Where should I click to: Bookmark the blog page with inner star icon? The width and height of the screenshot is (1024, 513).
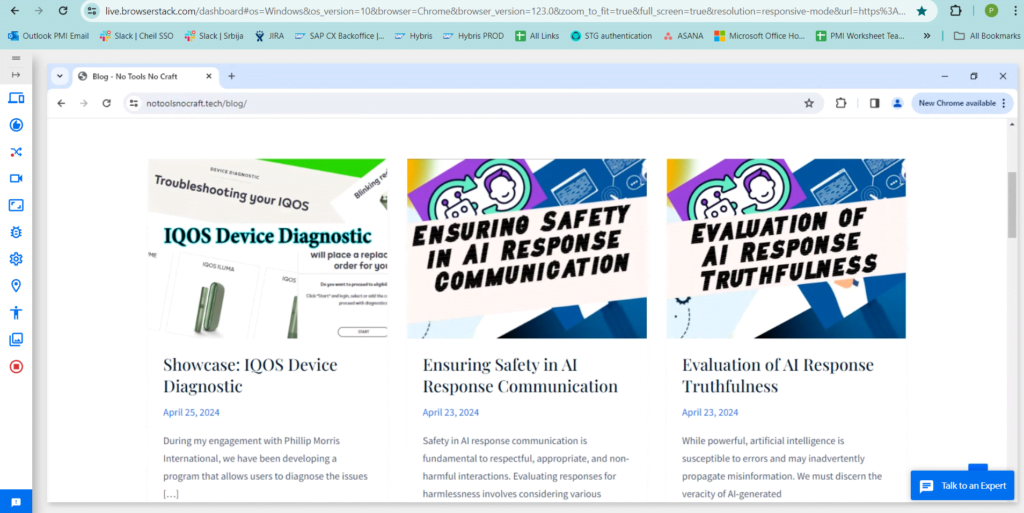coord(809,103)
